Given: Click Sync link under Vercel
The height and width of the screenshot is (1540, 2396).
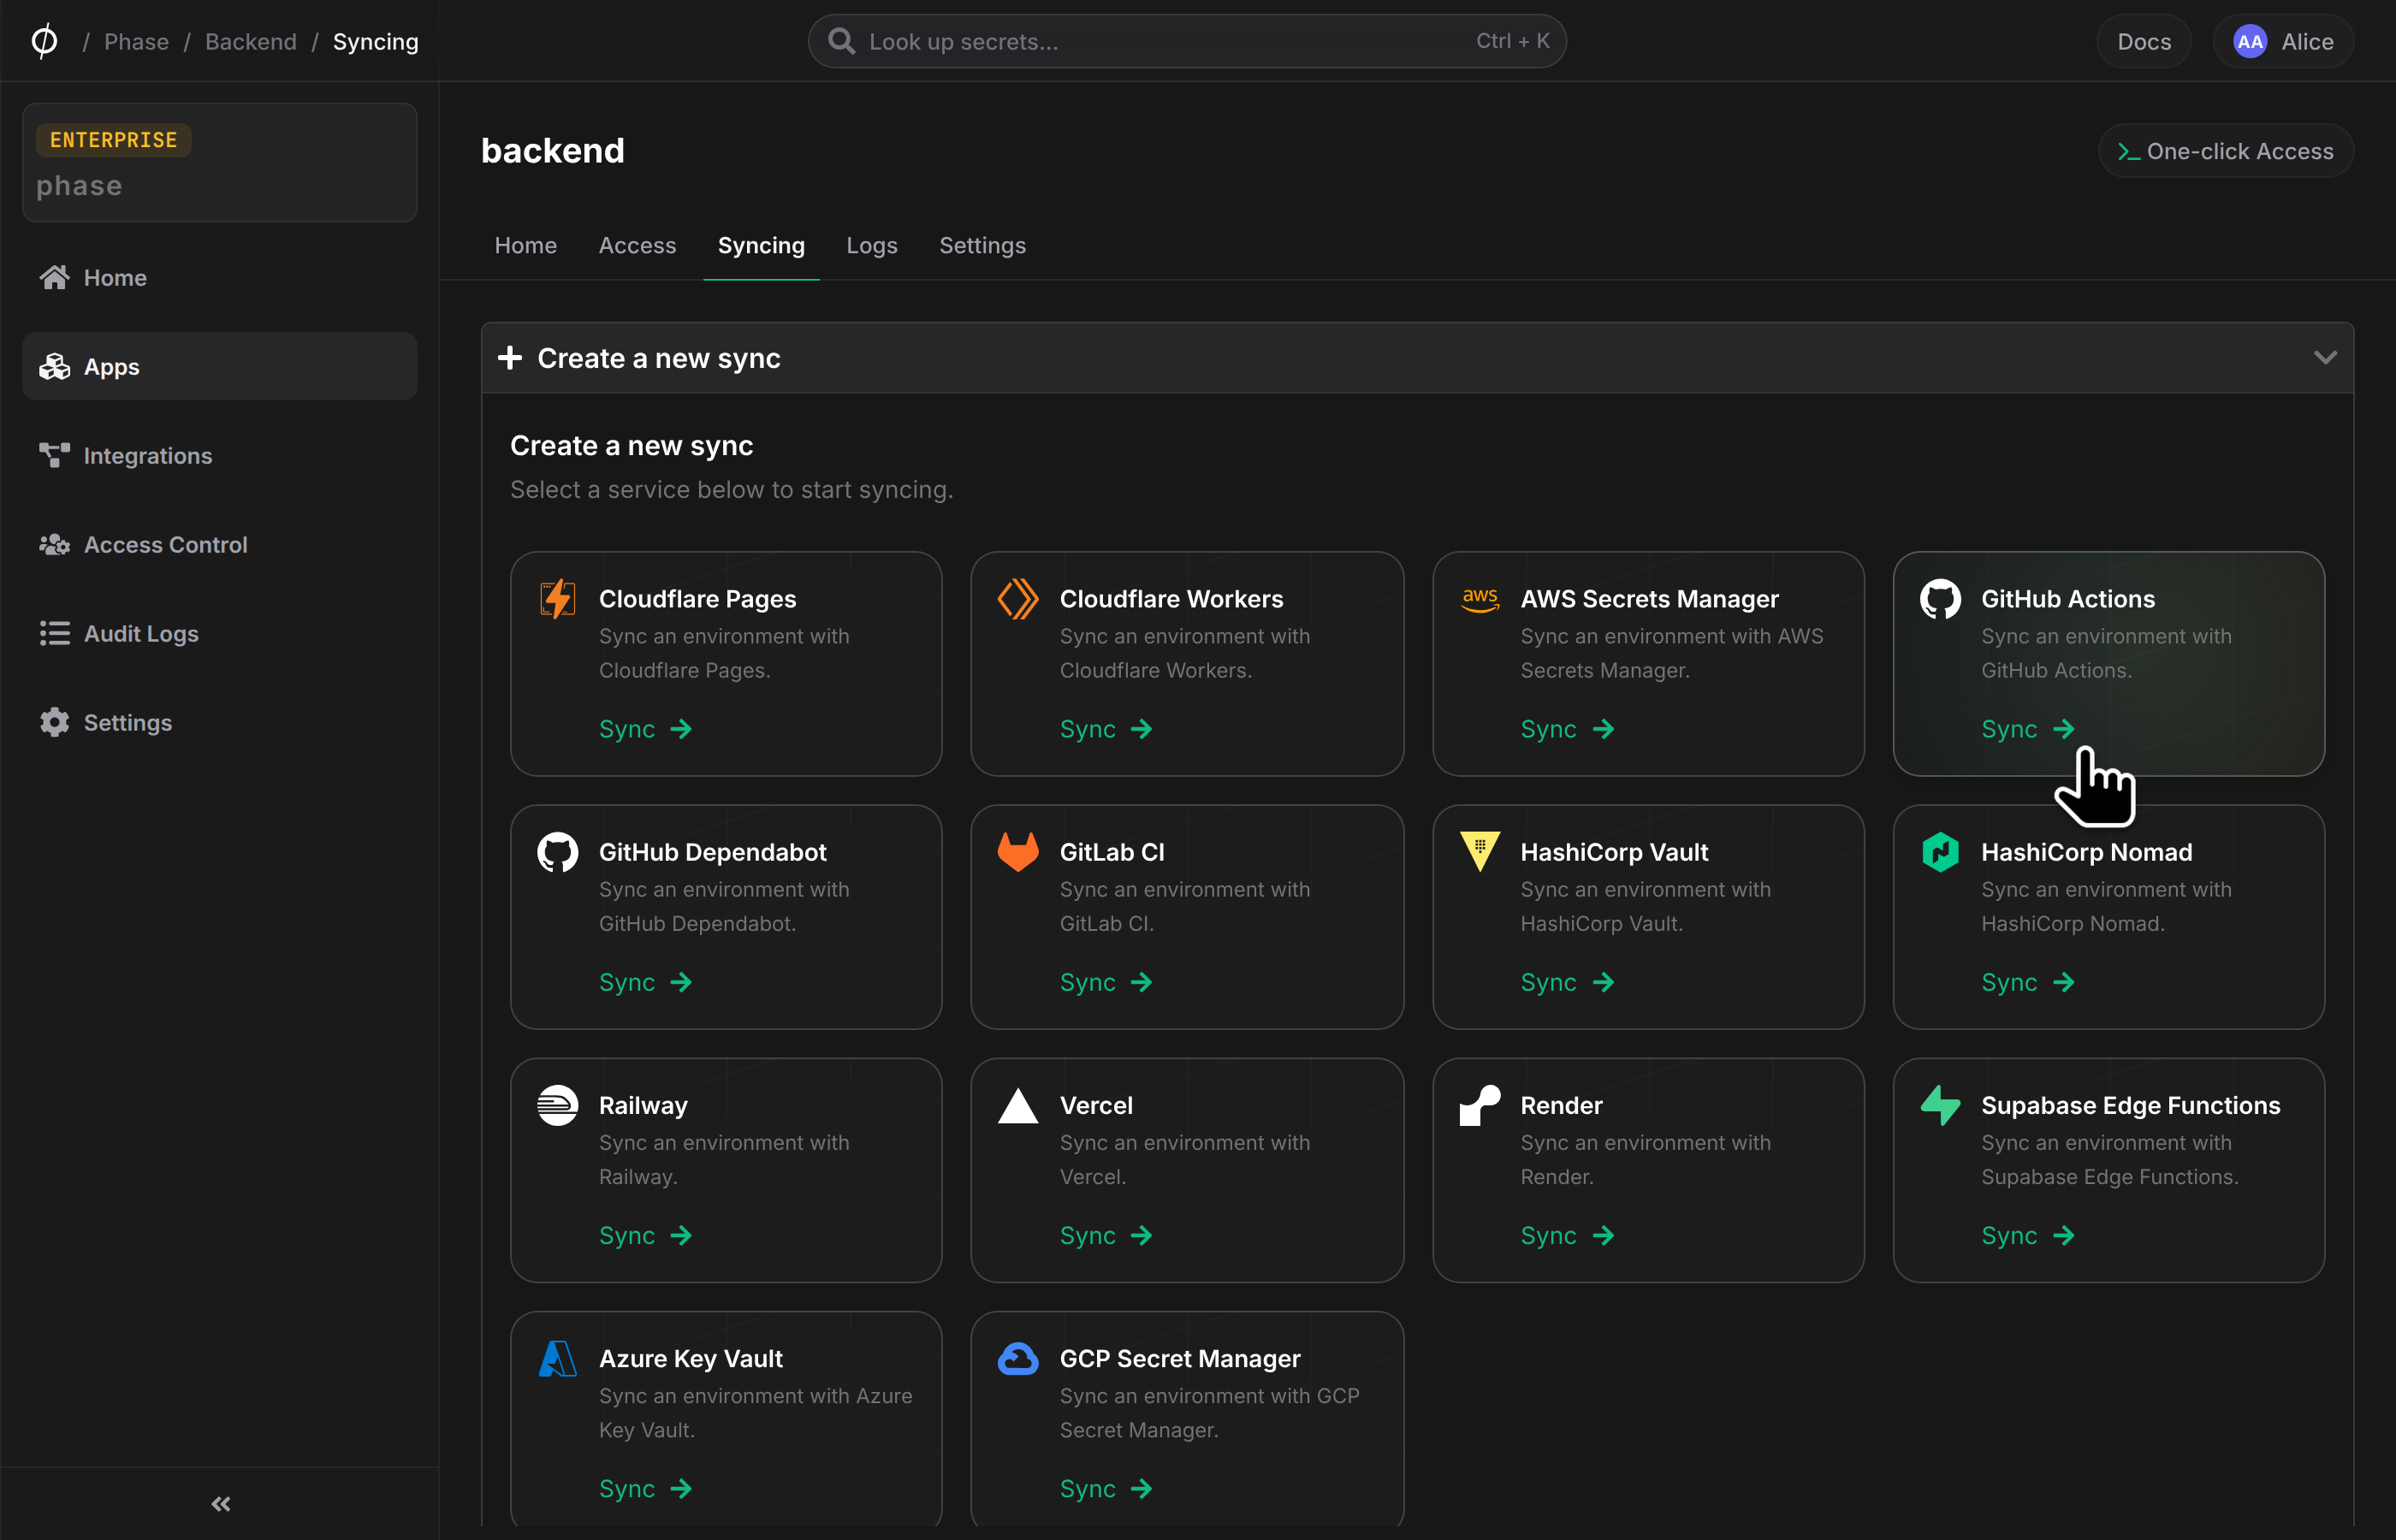Looking at the screenshot, I should (1106, 1235).
